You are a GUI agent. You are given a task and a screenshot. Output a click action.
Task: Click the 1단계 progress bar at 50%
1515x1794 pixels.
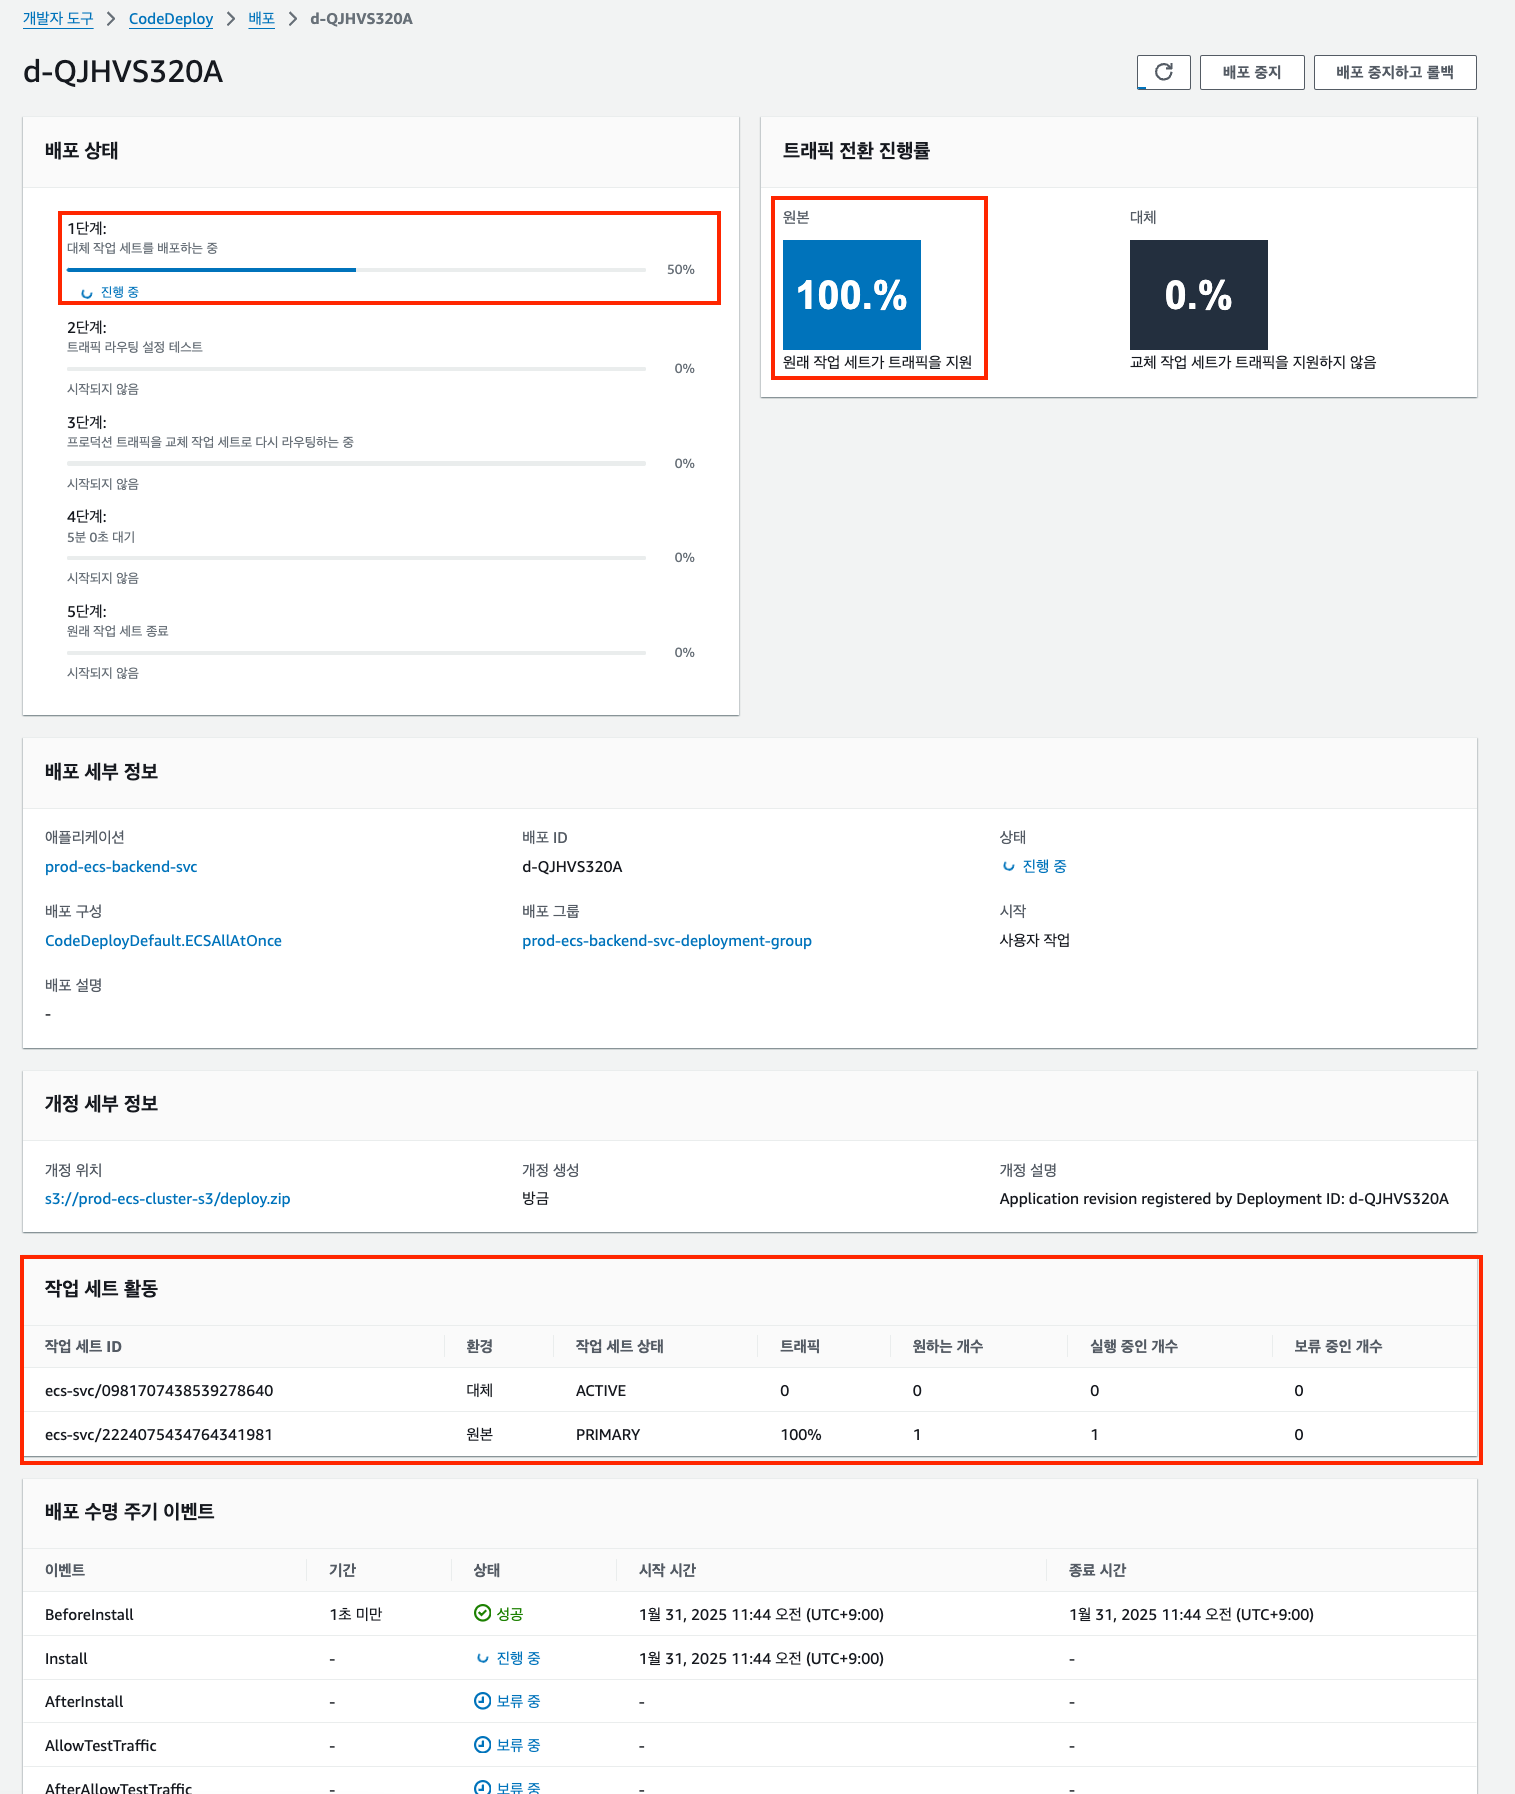coord(356,270)
